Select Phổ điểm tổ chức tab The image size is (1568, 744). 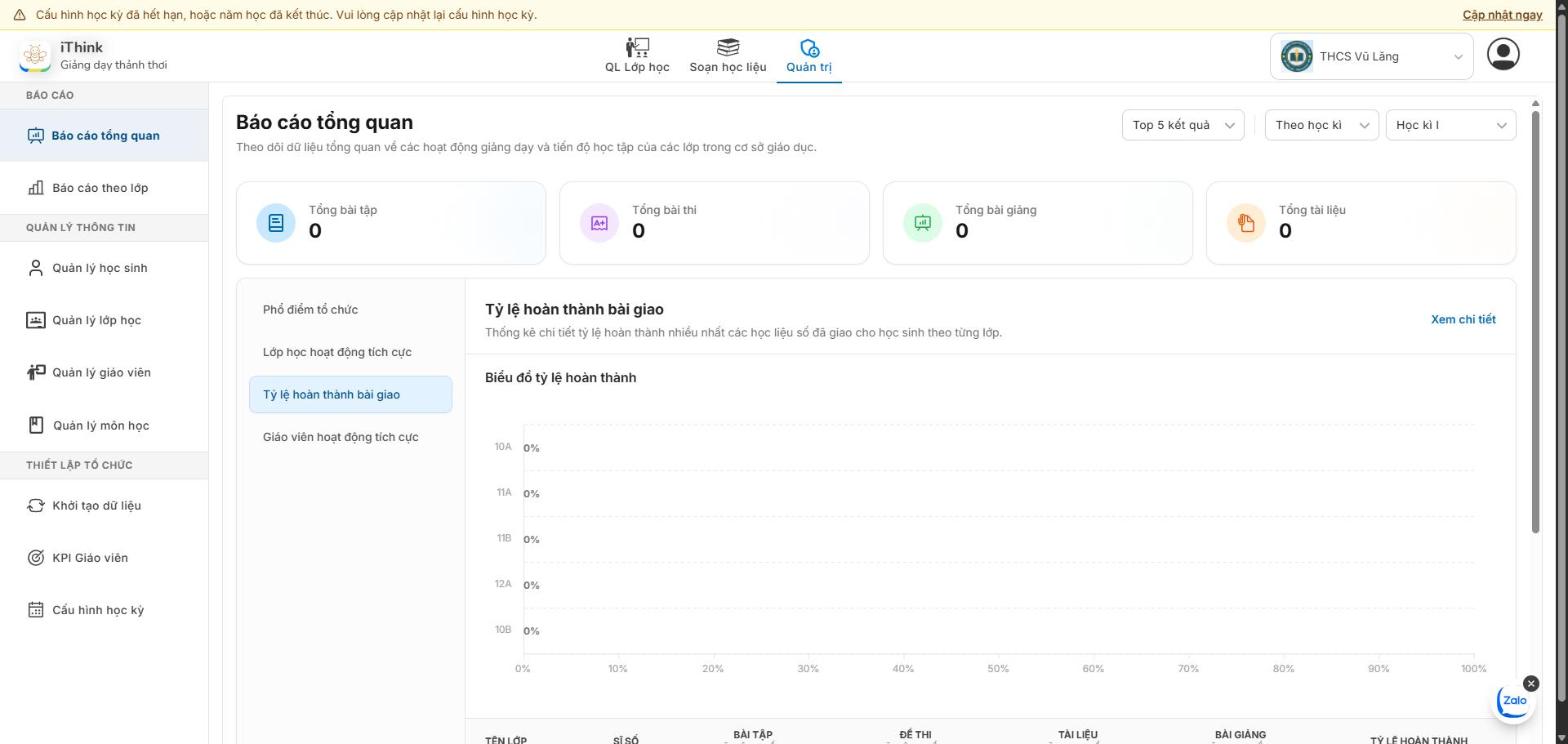tap(350, 310)
